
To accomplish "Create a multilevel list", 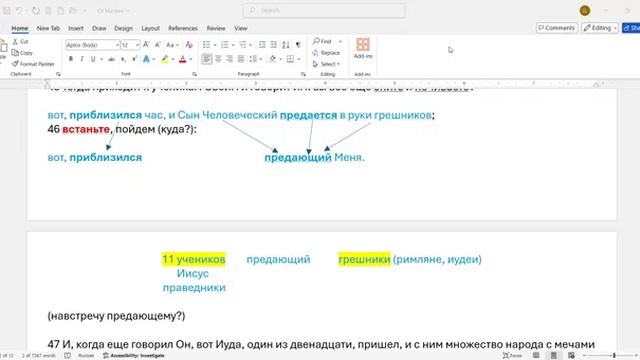I will (x=243, y=44).
